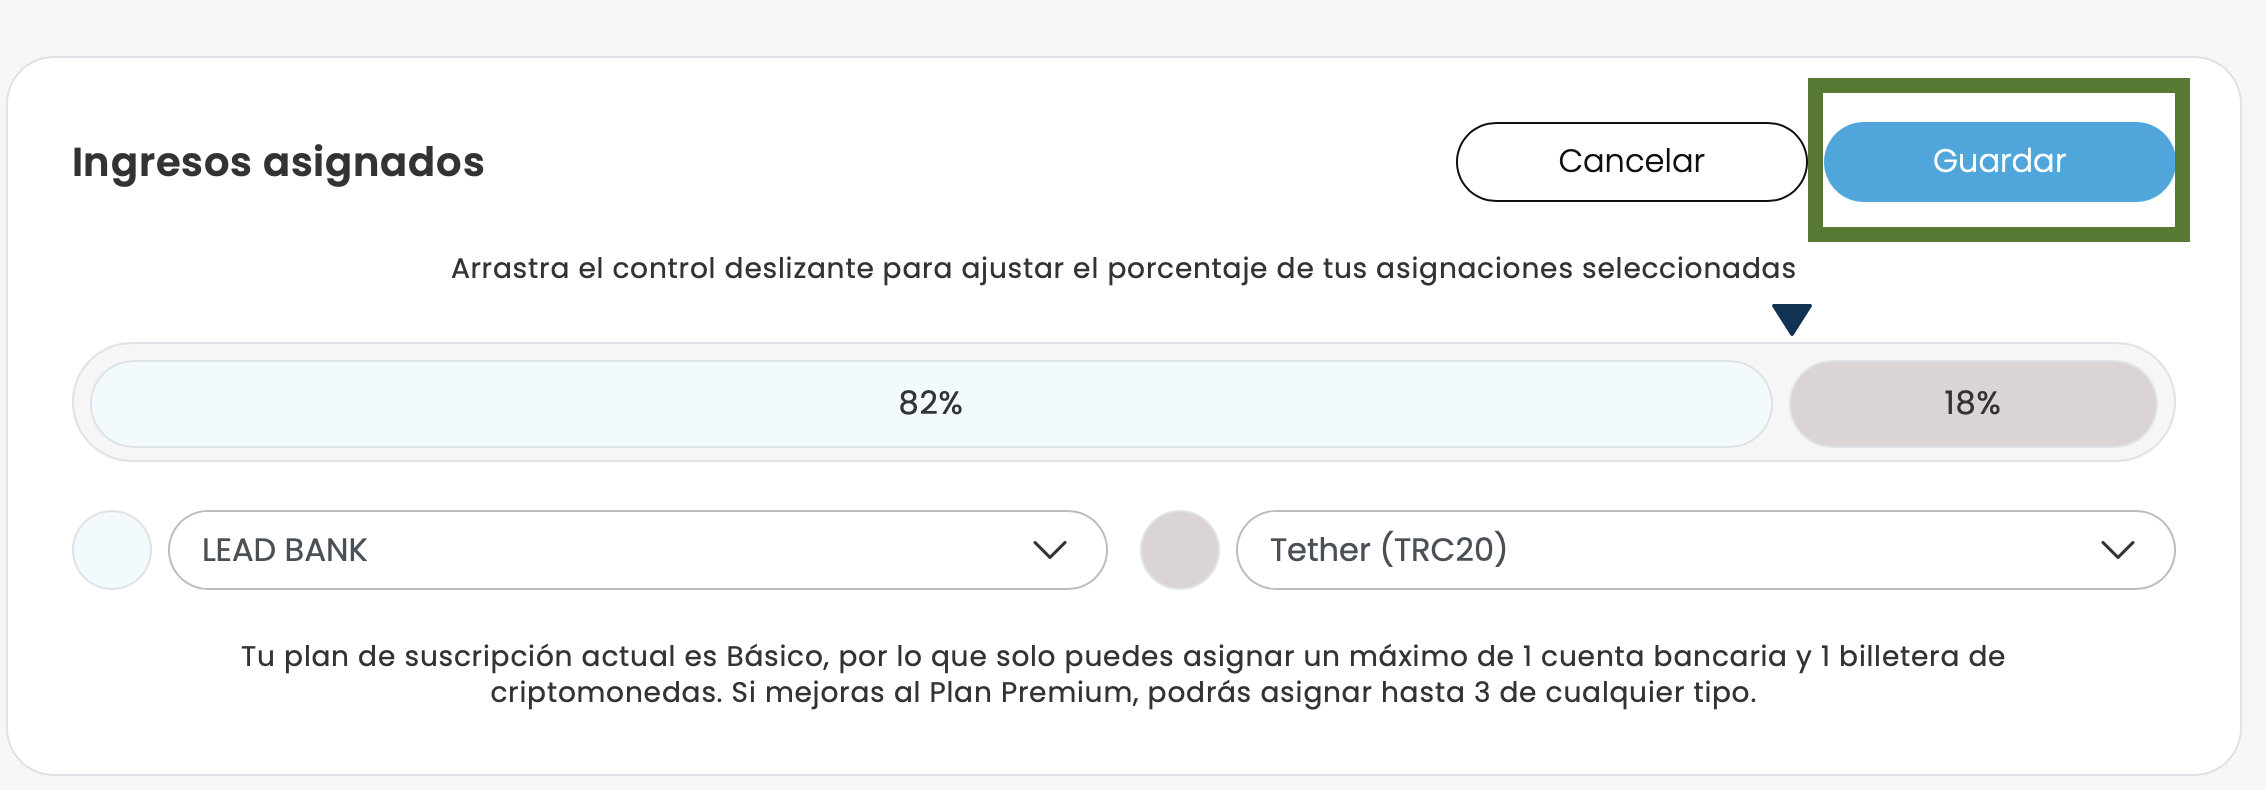The width and height of the screenshot is (2266, 790).
Task: Select the light blue circle swatch
Action: click(112, 550)
